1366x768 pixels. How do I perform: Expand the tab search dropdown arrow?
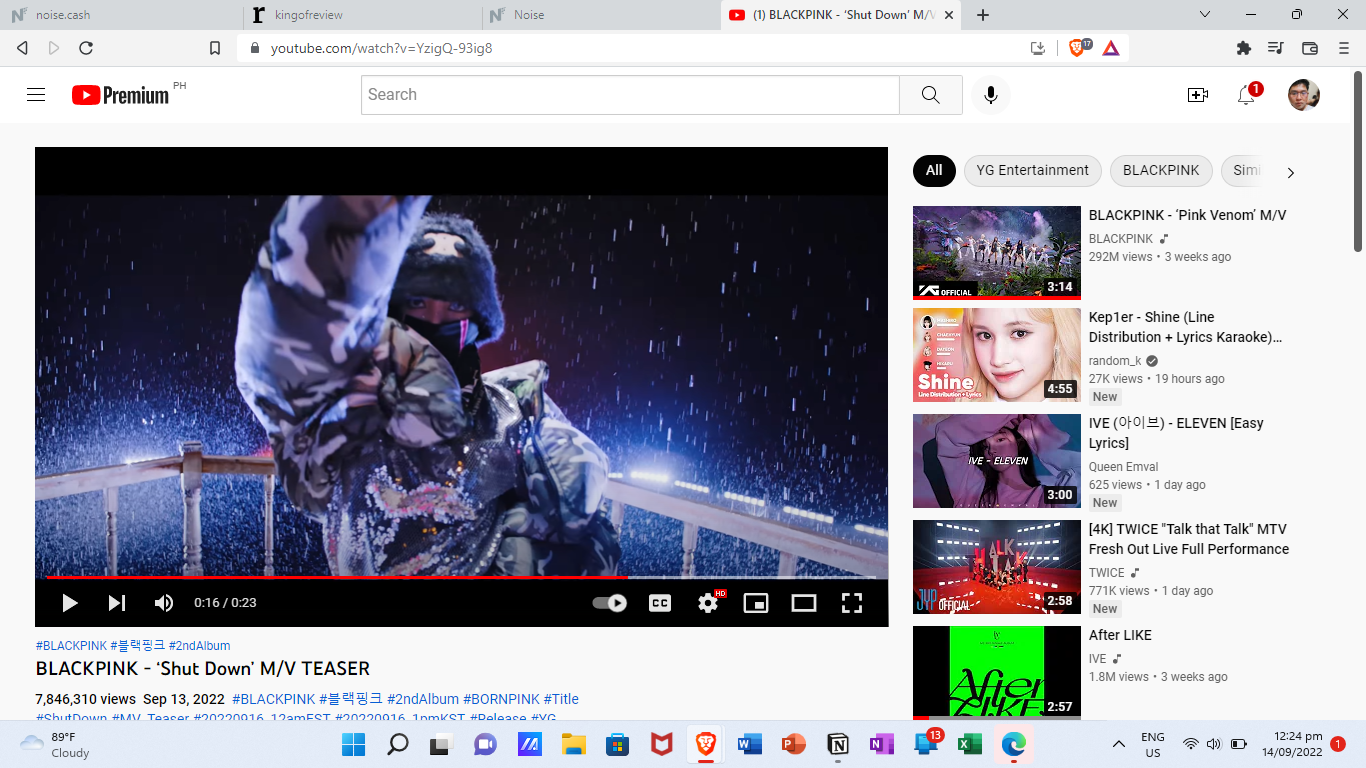tap(1205, 14)
